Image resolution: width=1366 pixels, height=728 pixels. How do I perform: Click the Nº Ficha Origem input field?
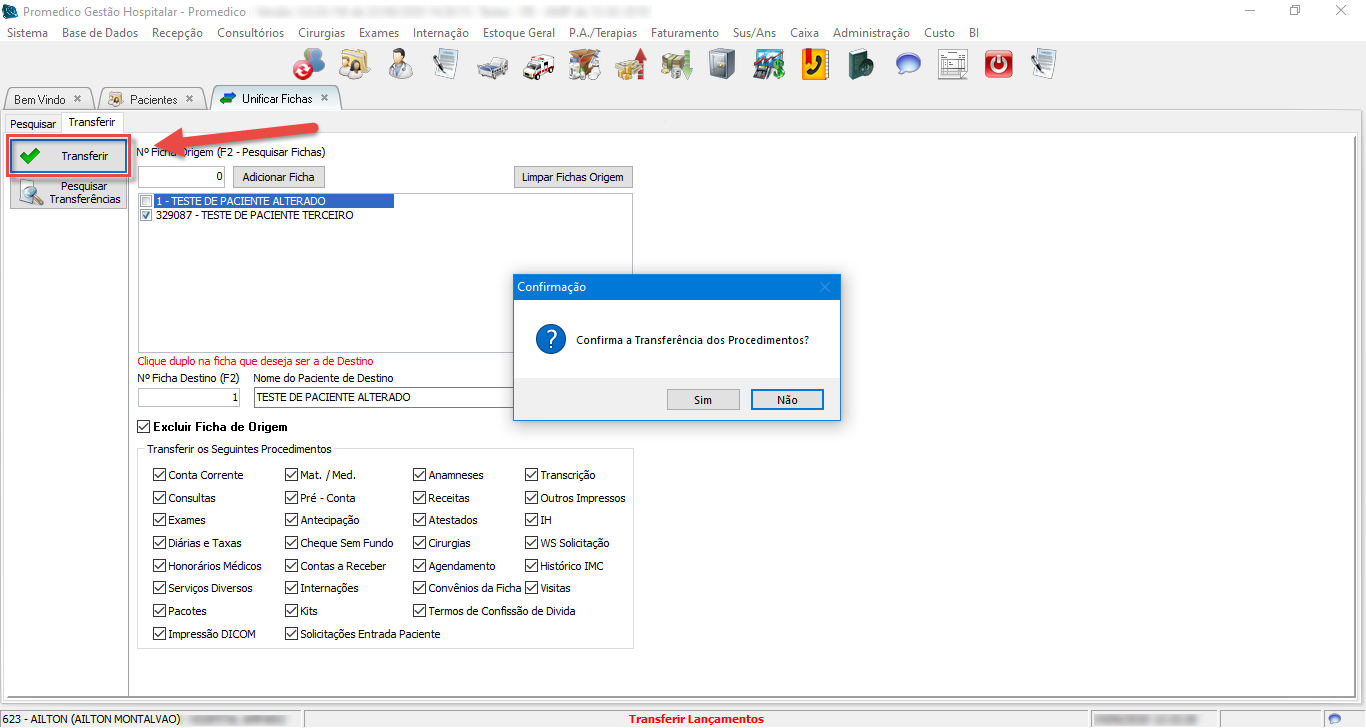(181, 177)
